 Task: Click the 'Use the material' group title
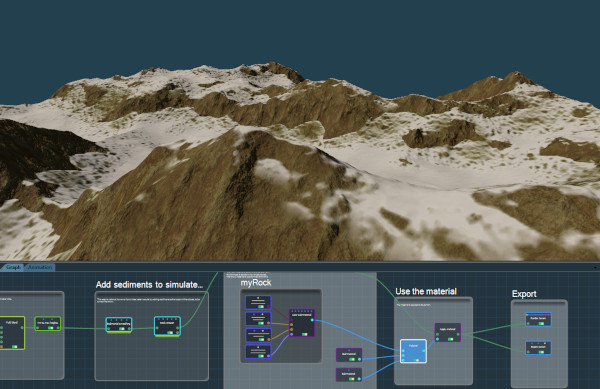coord(426,291)
